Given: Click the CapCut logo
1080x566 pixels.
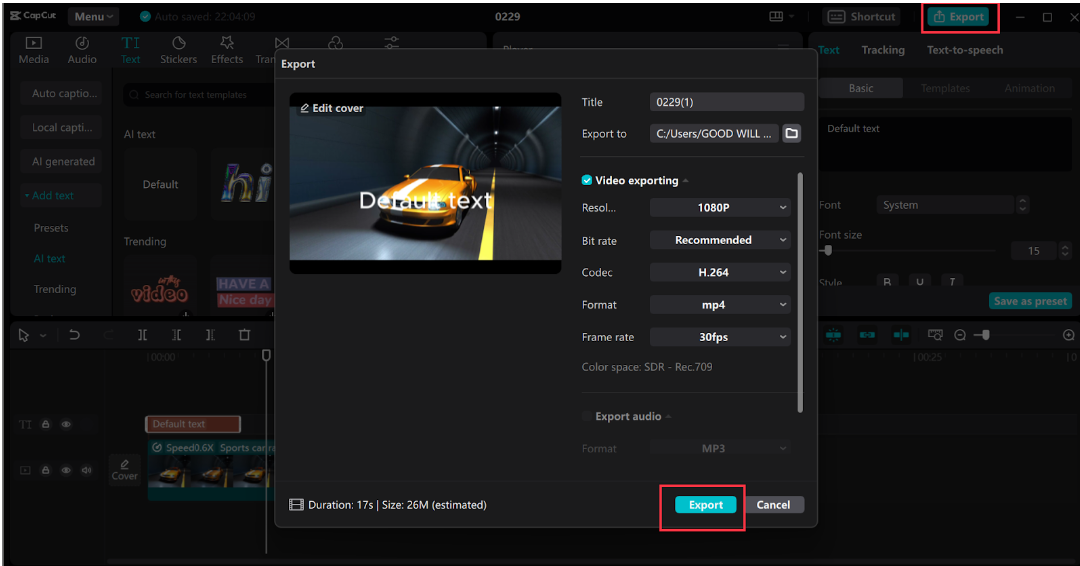Looking at the screenshot, I should 34,16.
